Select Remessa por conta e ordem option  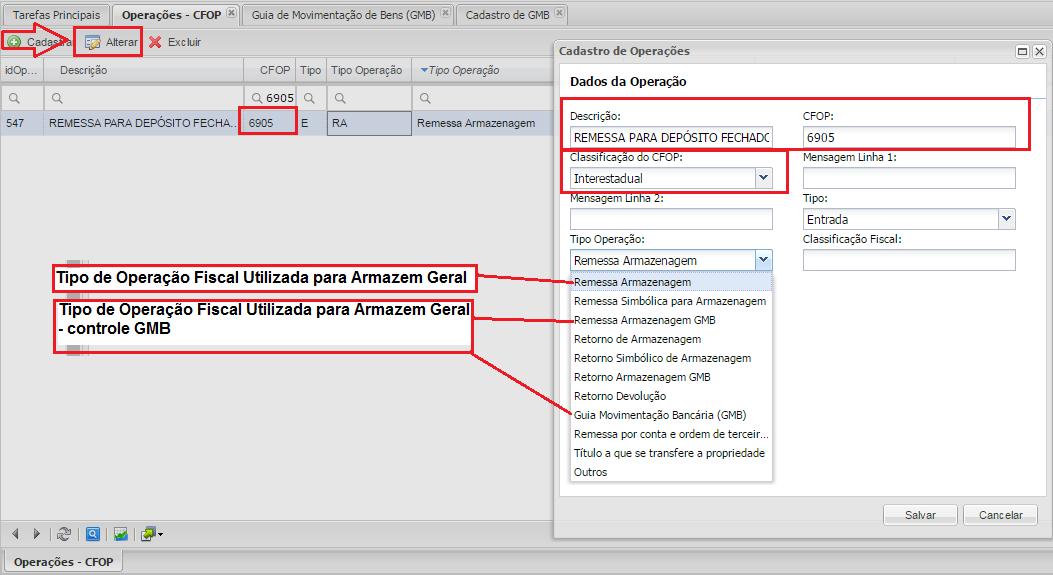[672, 434]
